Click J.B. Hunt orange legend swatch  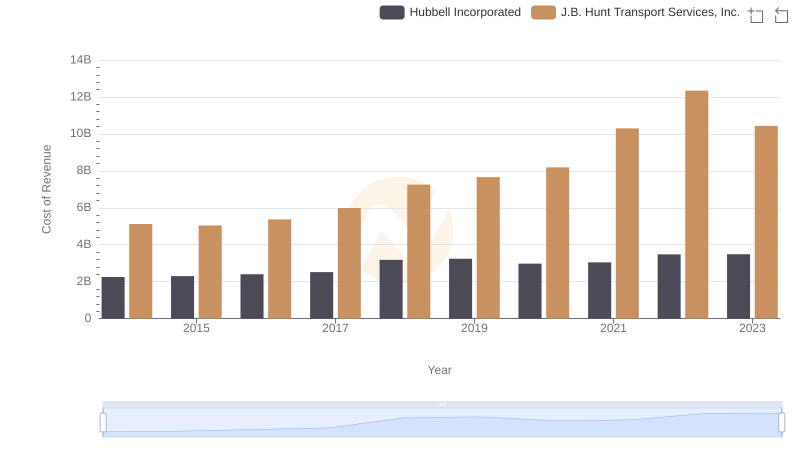pos(543,12)
